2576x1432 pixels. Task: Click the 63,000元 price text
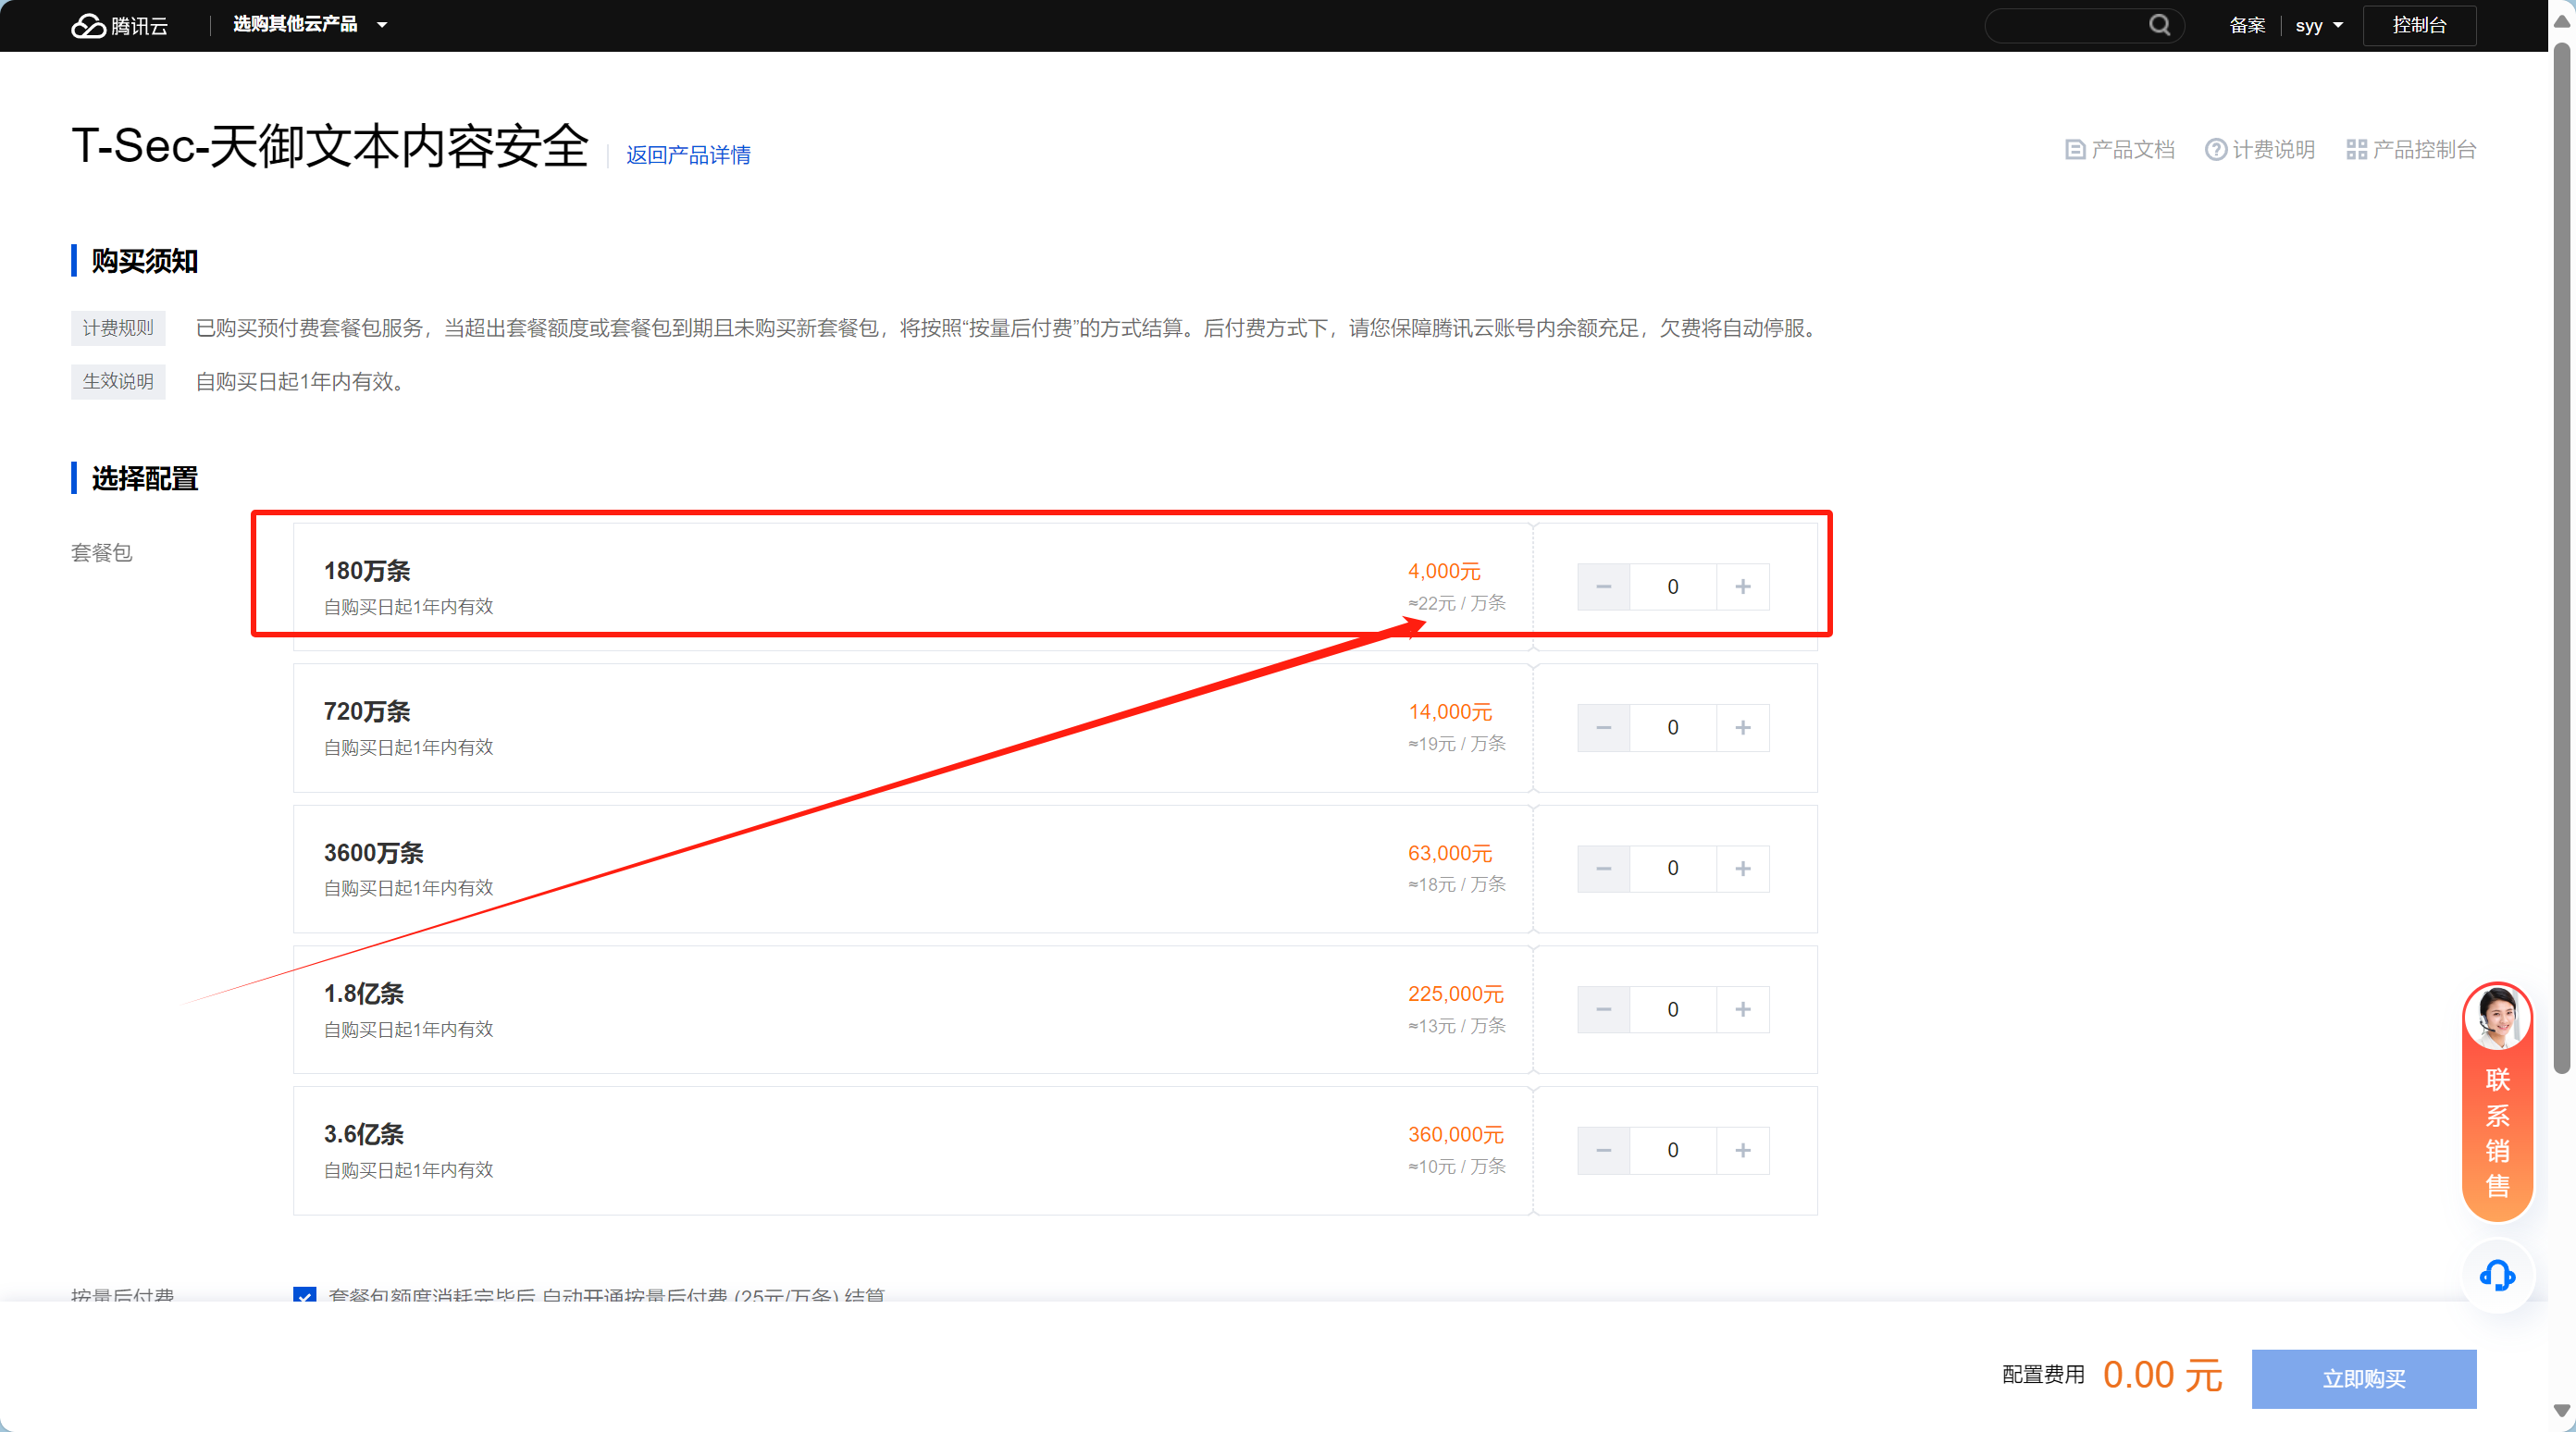pos(1450,853)
